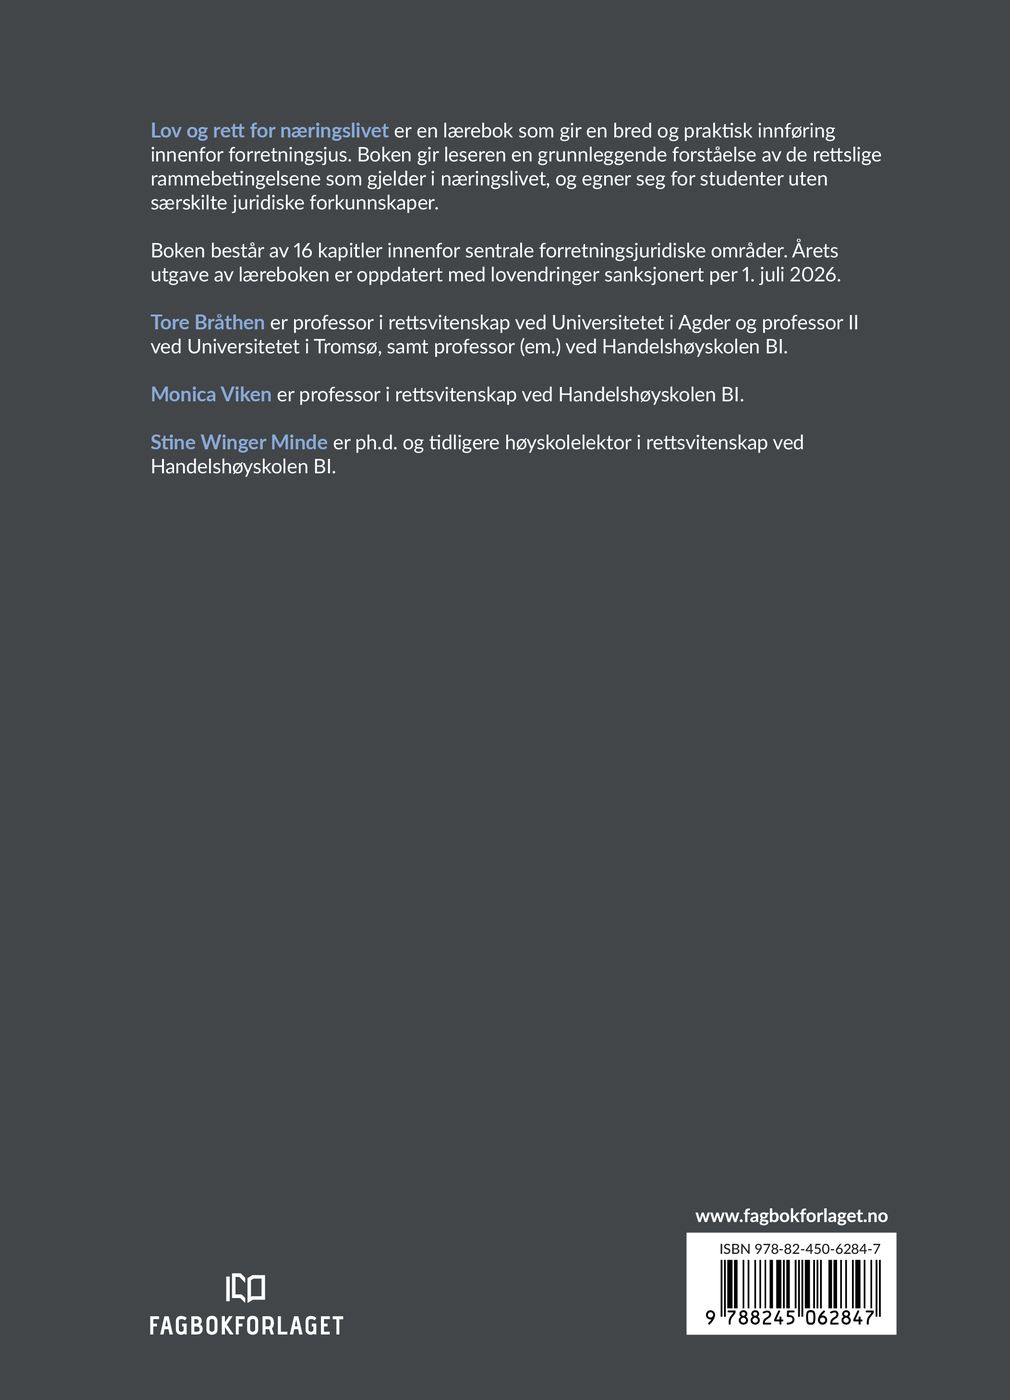Click author name Monica Viken
This screenshot has width=1010, height=1400.
click(211, 395)
